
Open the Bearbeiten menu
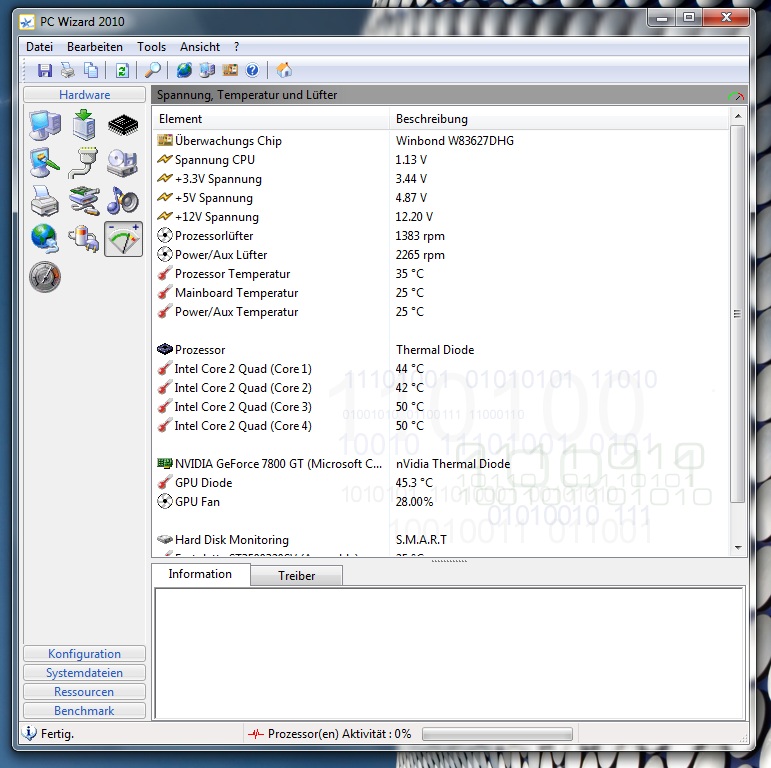click(x=95, y=47)
